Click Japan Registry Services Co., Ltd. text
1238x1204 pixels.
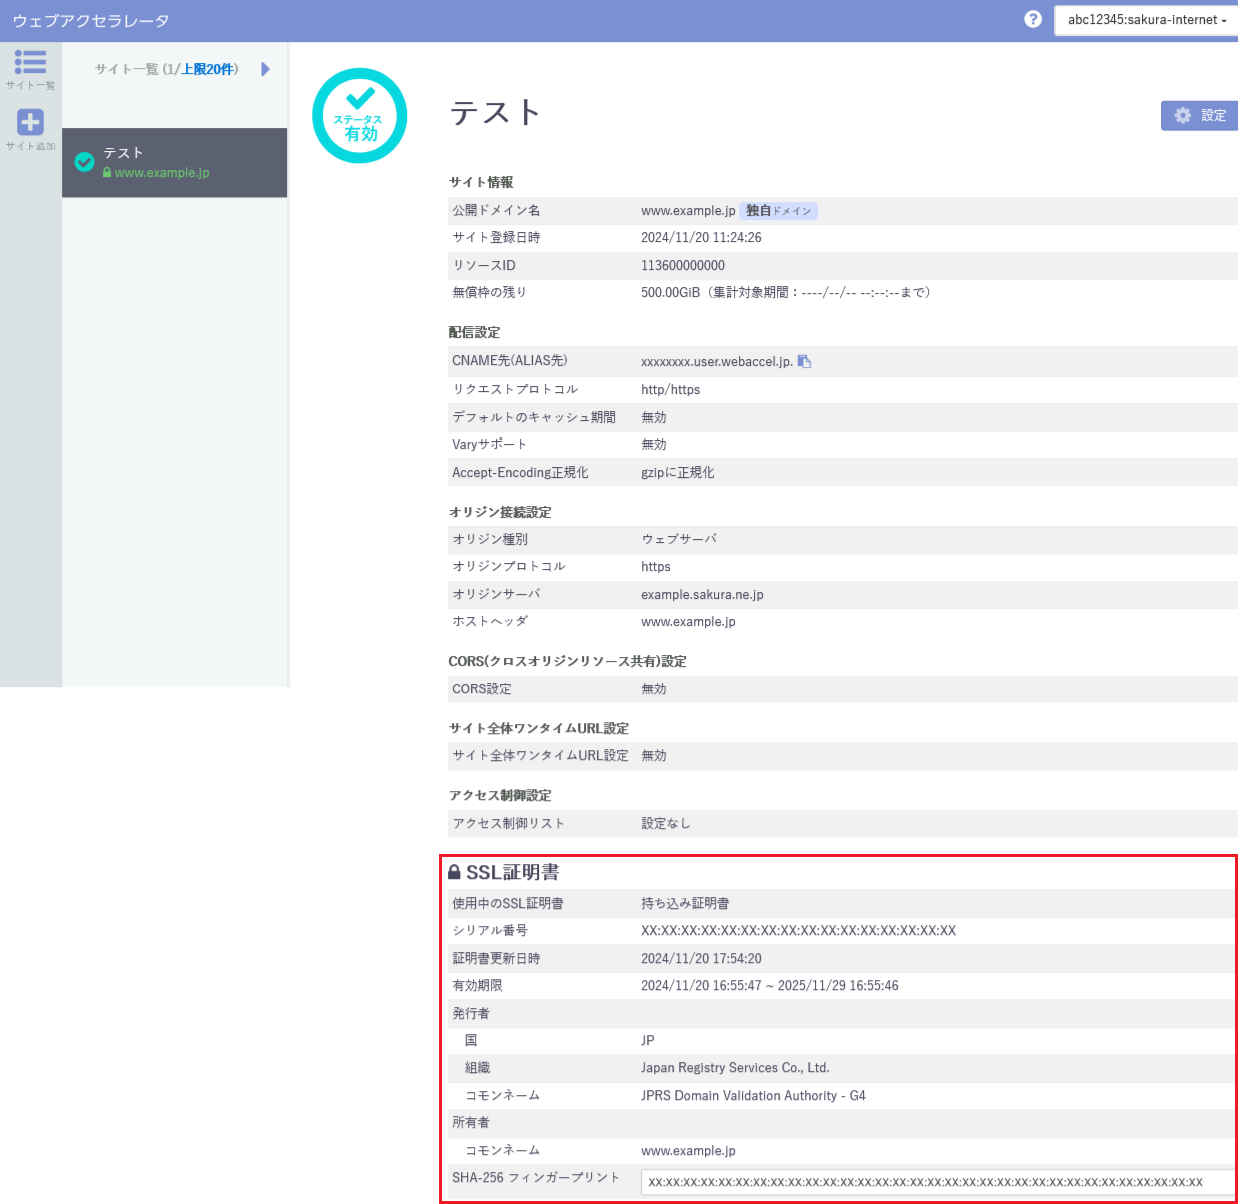click(735, 1068)
